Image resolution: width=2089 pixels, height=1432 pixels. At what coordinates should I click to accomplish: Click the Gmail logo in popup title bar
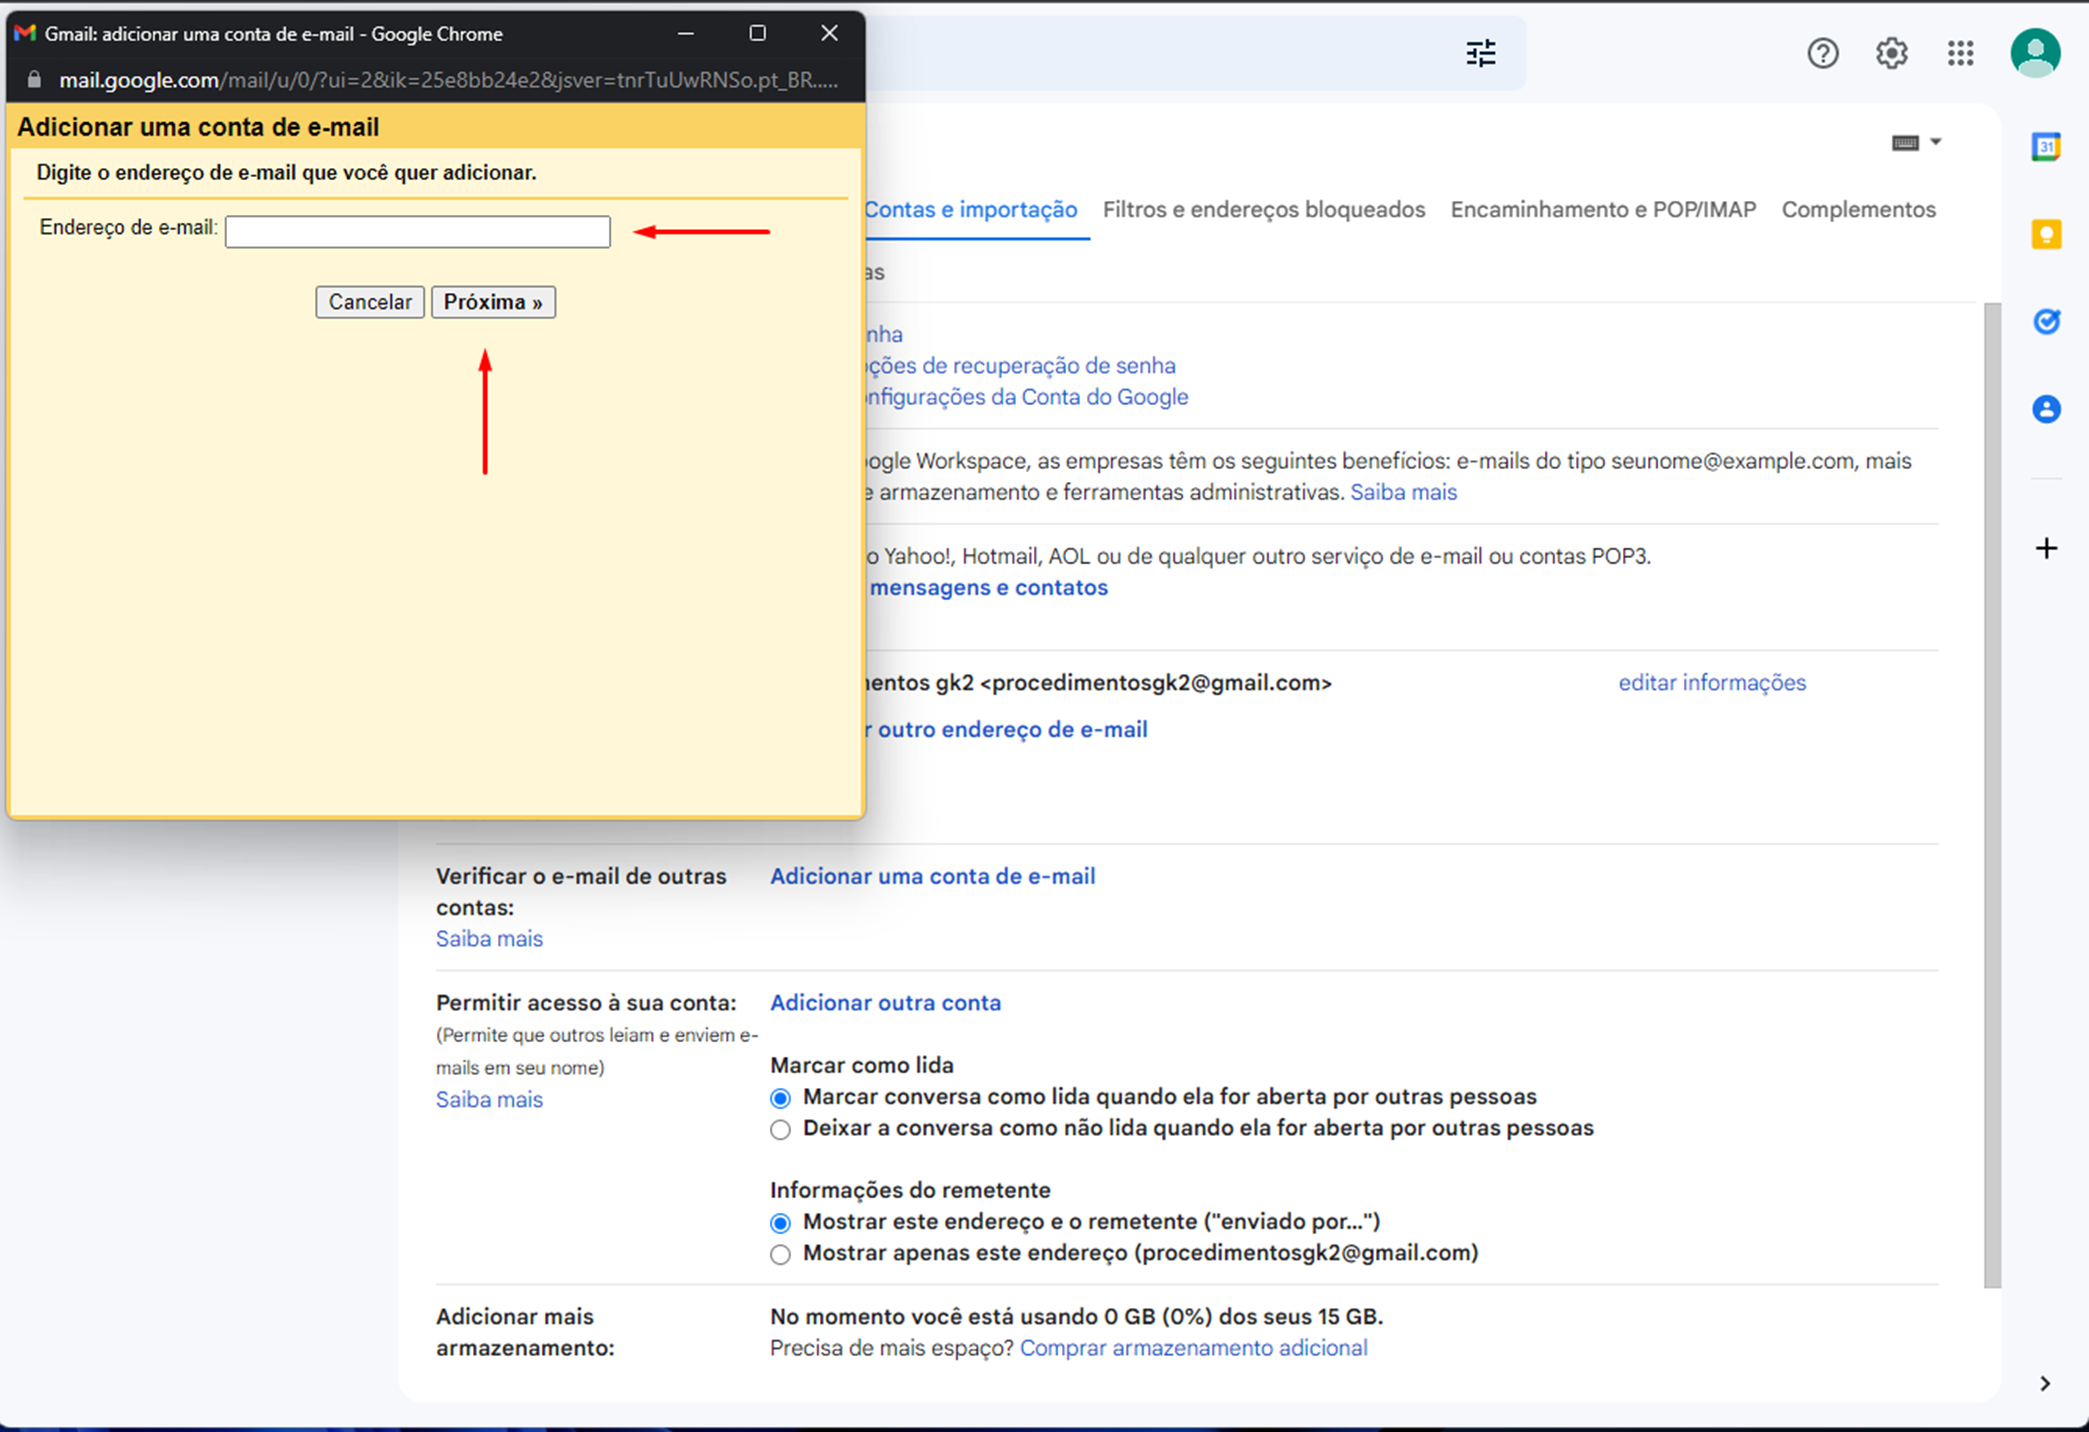pyautogui.click(x=25, y=33)
